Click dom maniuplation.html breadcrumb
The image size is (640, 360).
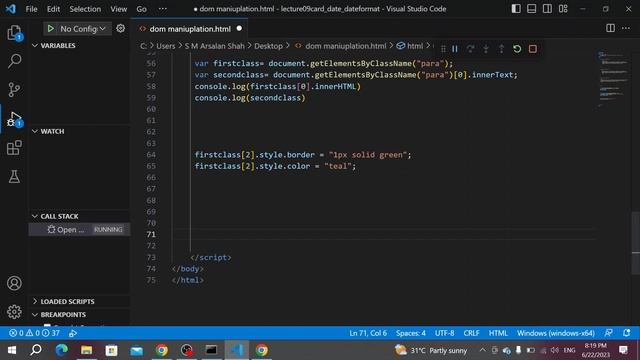point(346,46)
